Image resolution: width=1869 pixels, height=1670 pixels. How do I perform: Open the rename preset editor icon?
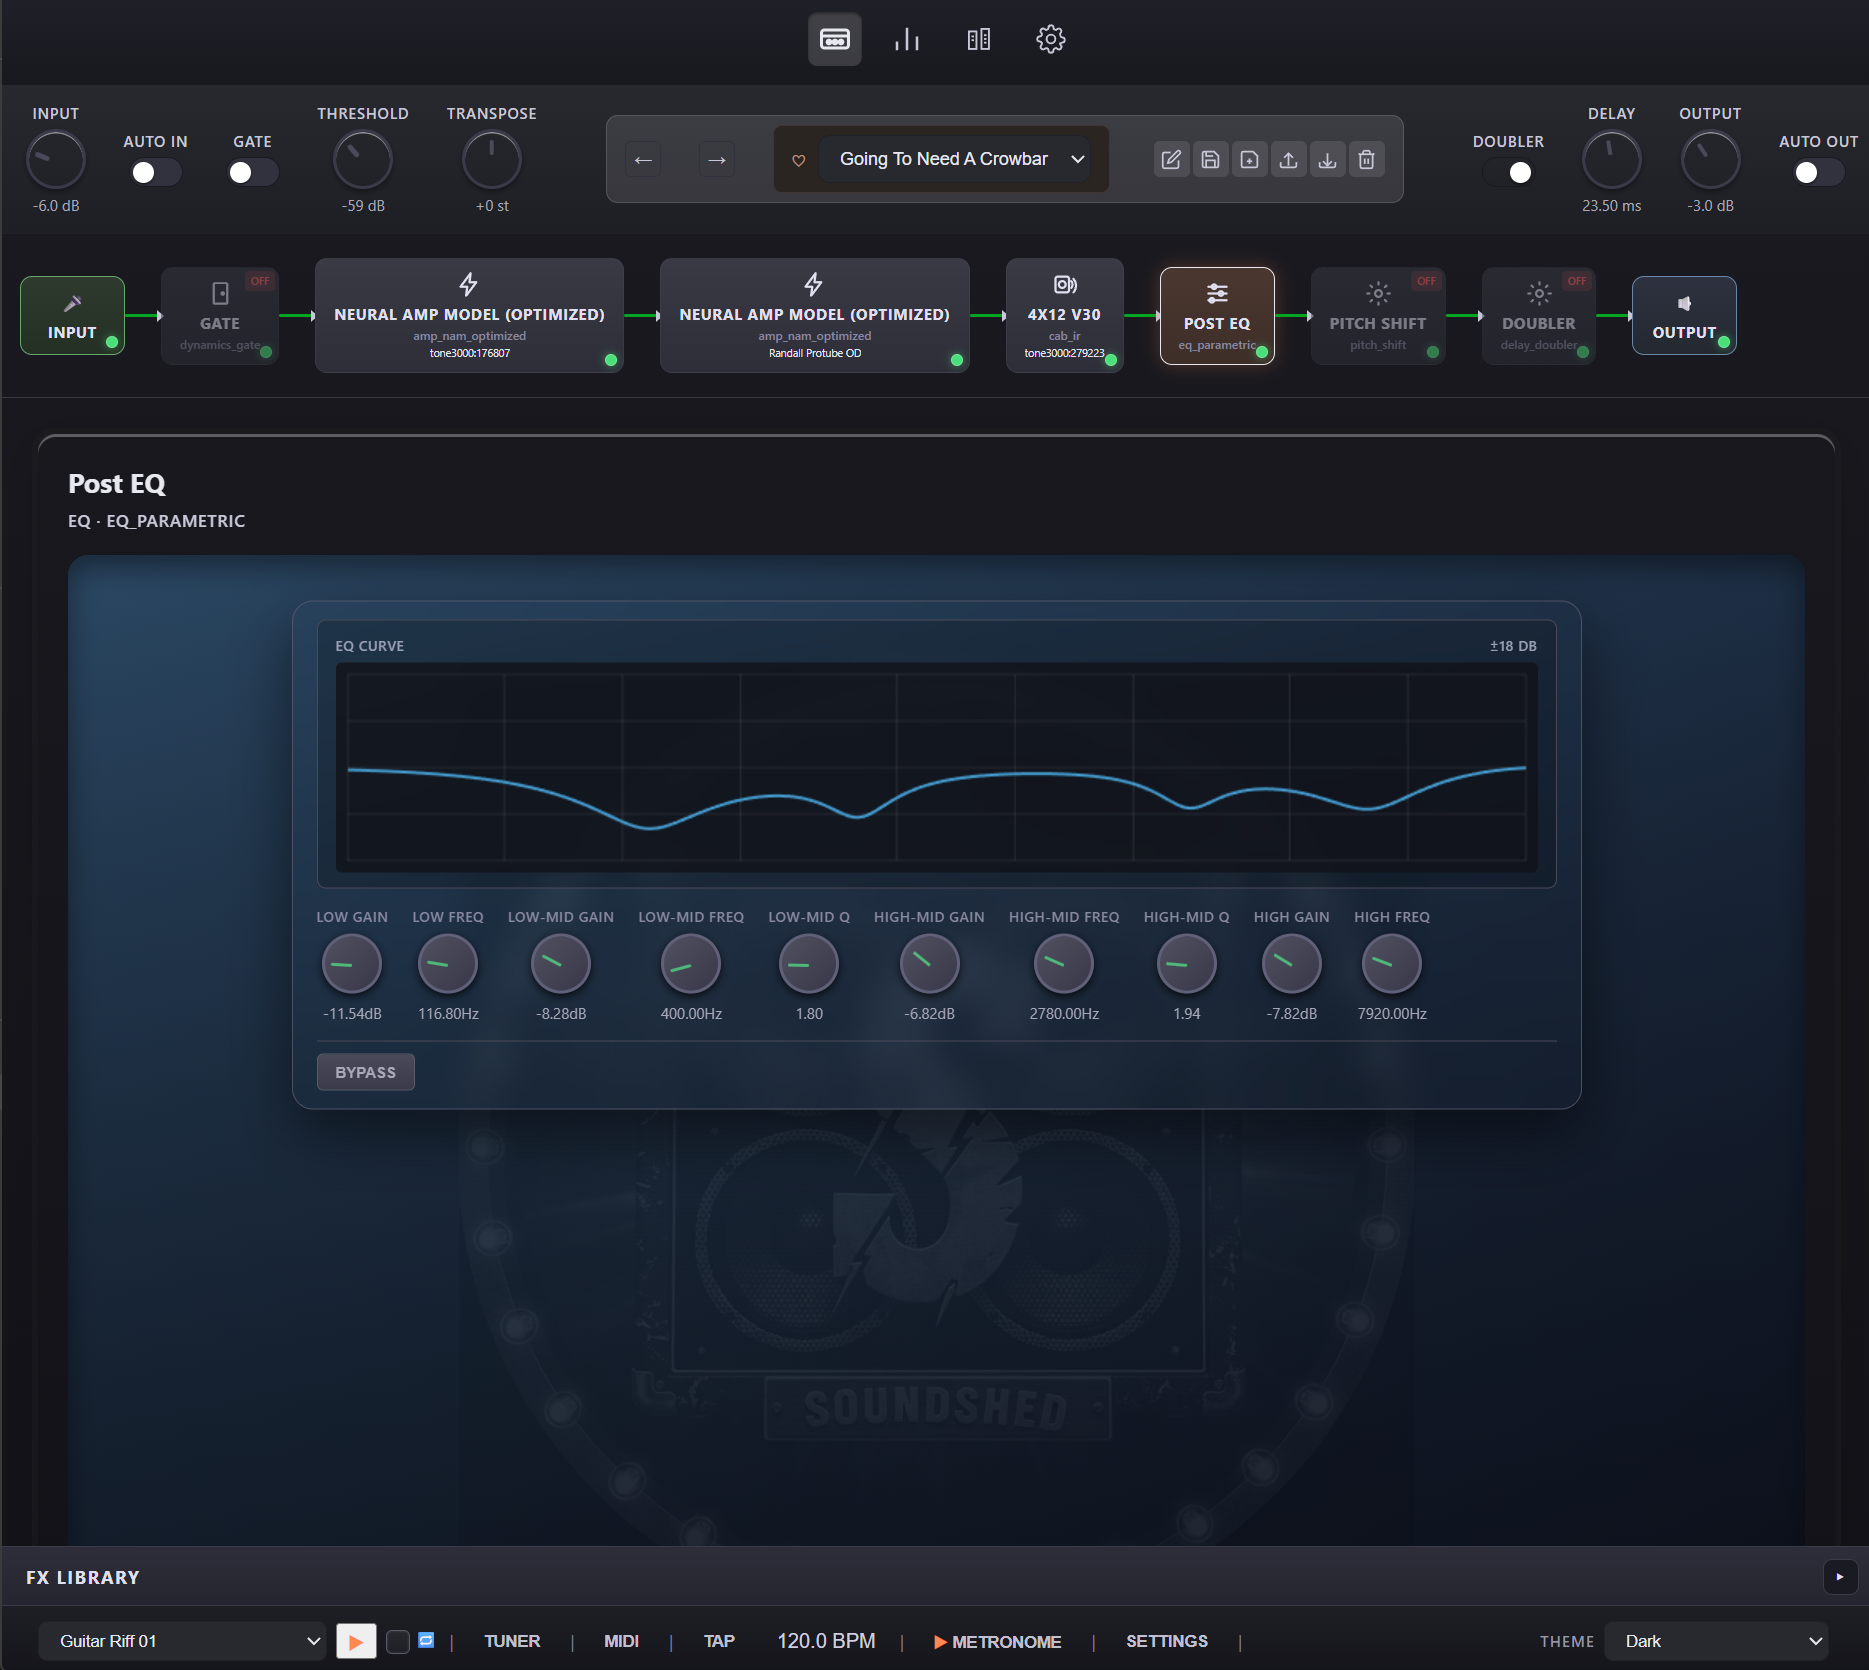[1171, 159]
